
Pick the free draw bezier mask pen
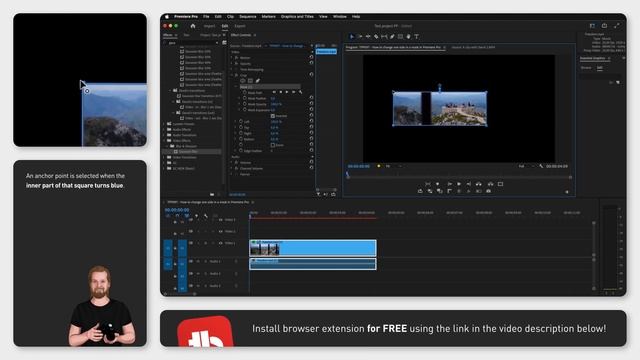pos(258,81)
